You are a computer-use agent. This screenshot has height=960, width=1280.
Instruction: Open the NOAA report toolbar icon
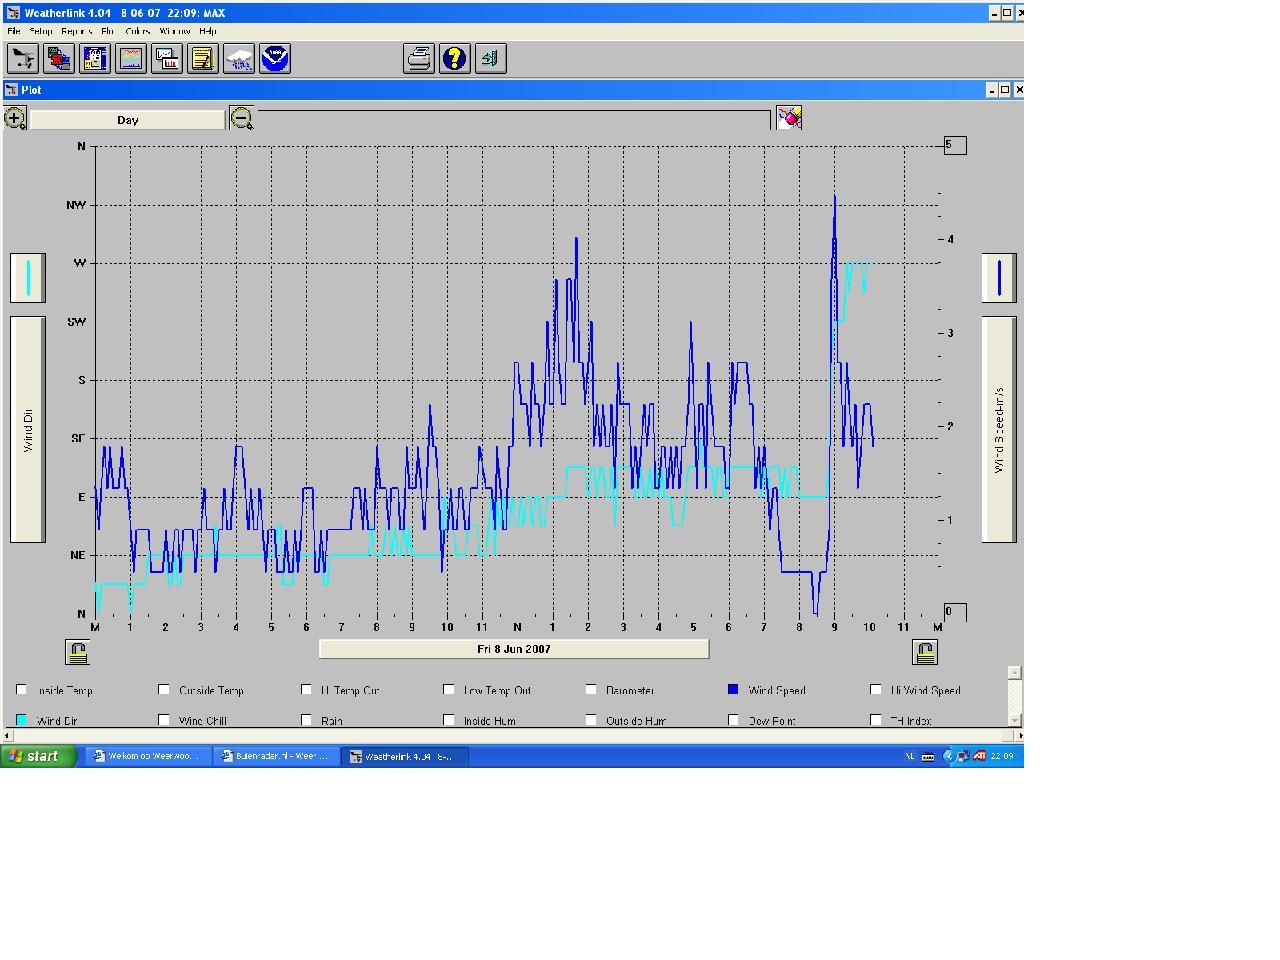pos(275,58)
